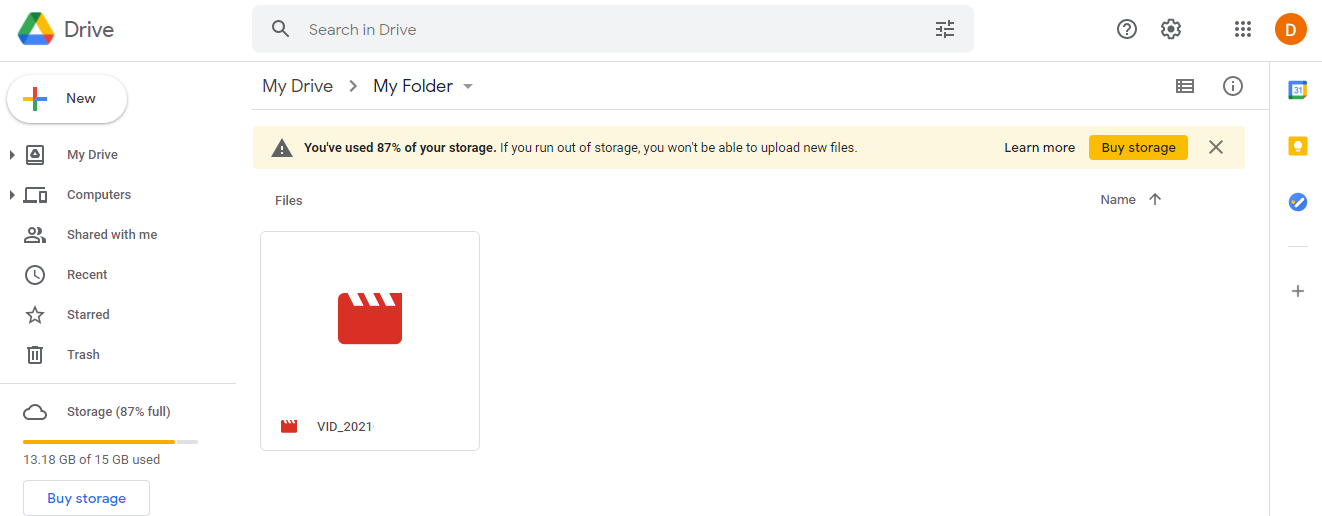
Task: Expand the My Drive tree
Action: tap(12, 155)
